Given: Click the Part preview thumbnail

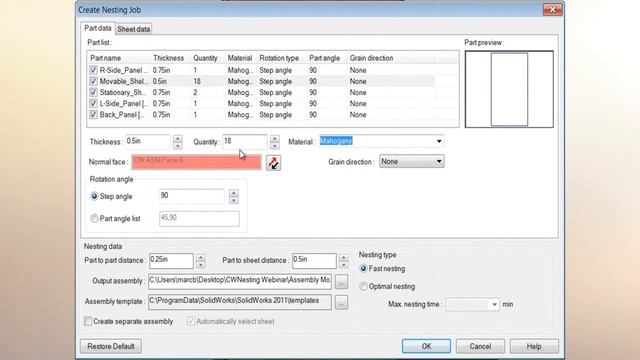Looking at the screenshot, I should 509,89.
